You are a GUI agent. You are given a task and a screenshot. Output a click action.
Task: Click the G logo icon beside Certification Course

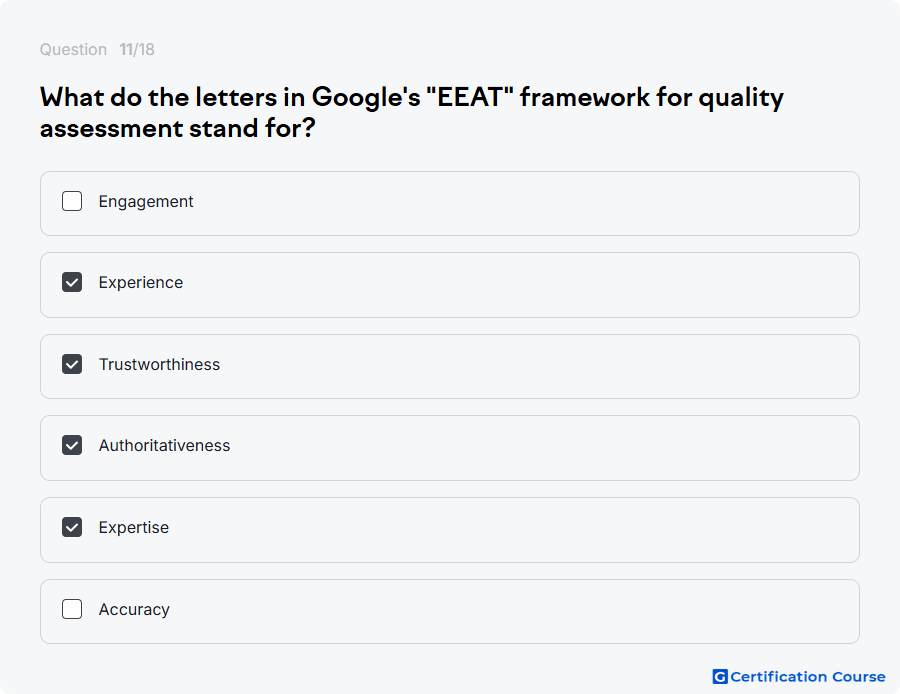point(720,677)
